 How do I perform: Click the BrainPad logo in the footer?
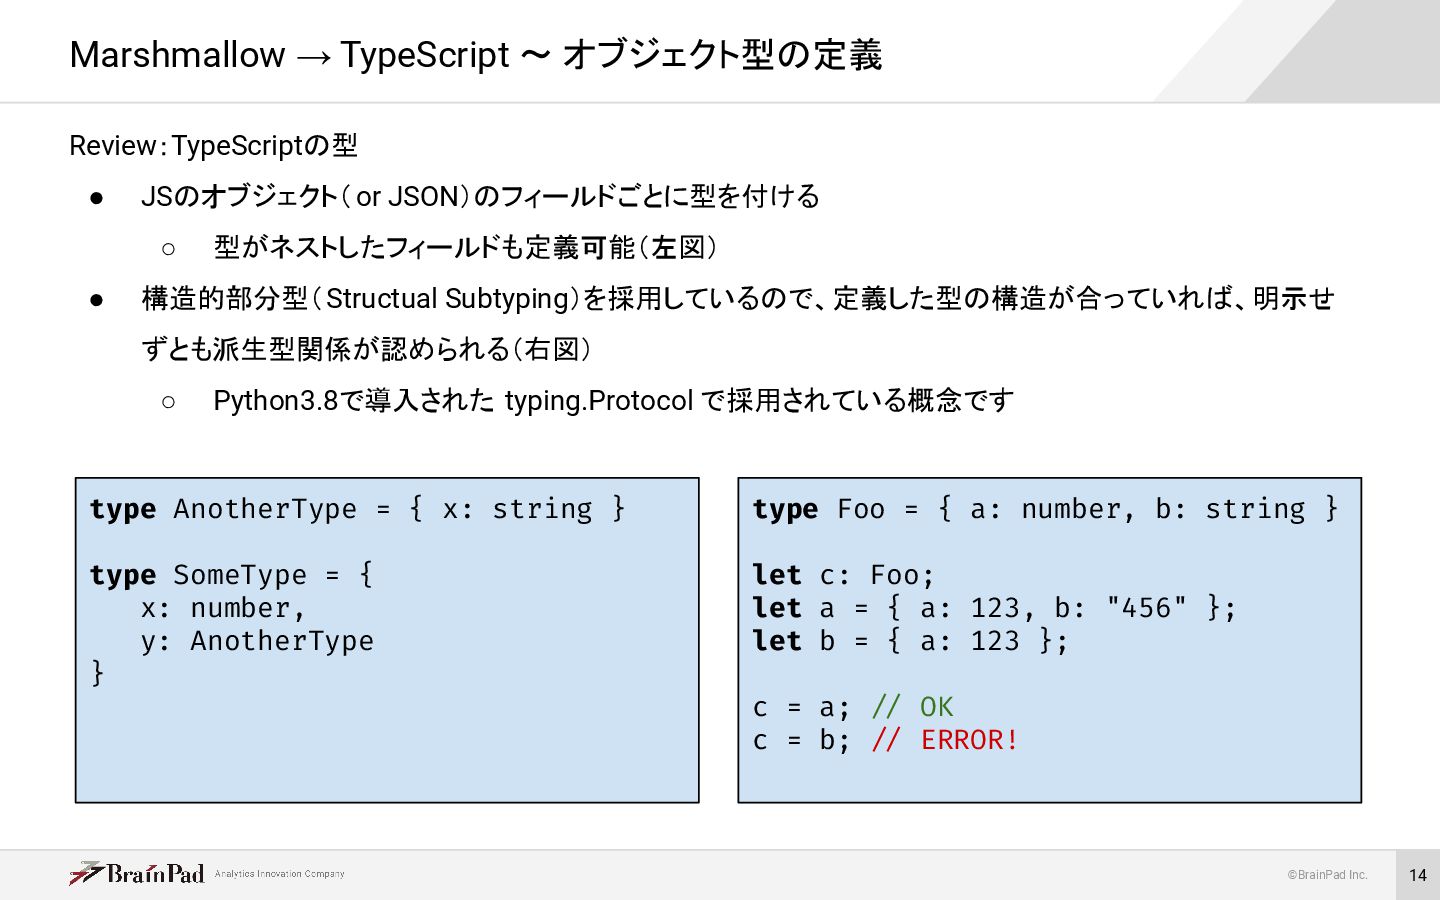pos(137,874)
